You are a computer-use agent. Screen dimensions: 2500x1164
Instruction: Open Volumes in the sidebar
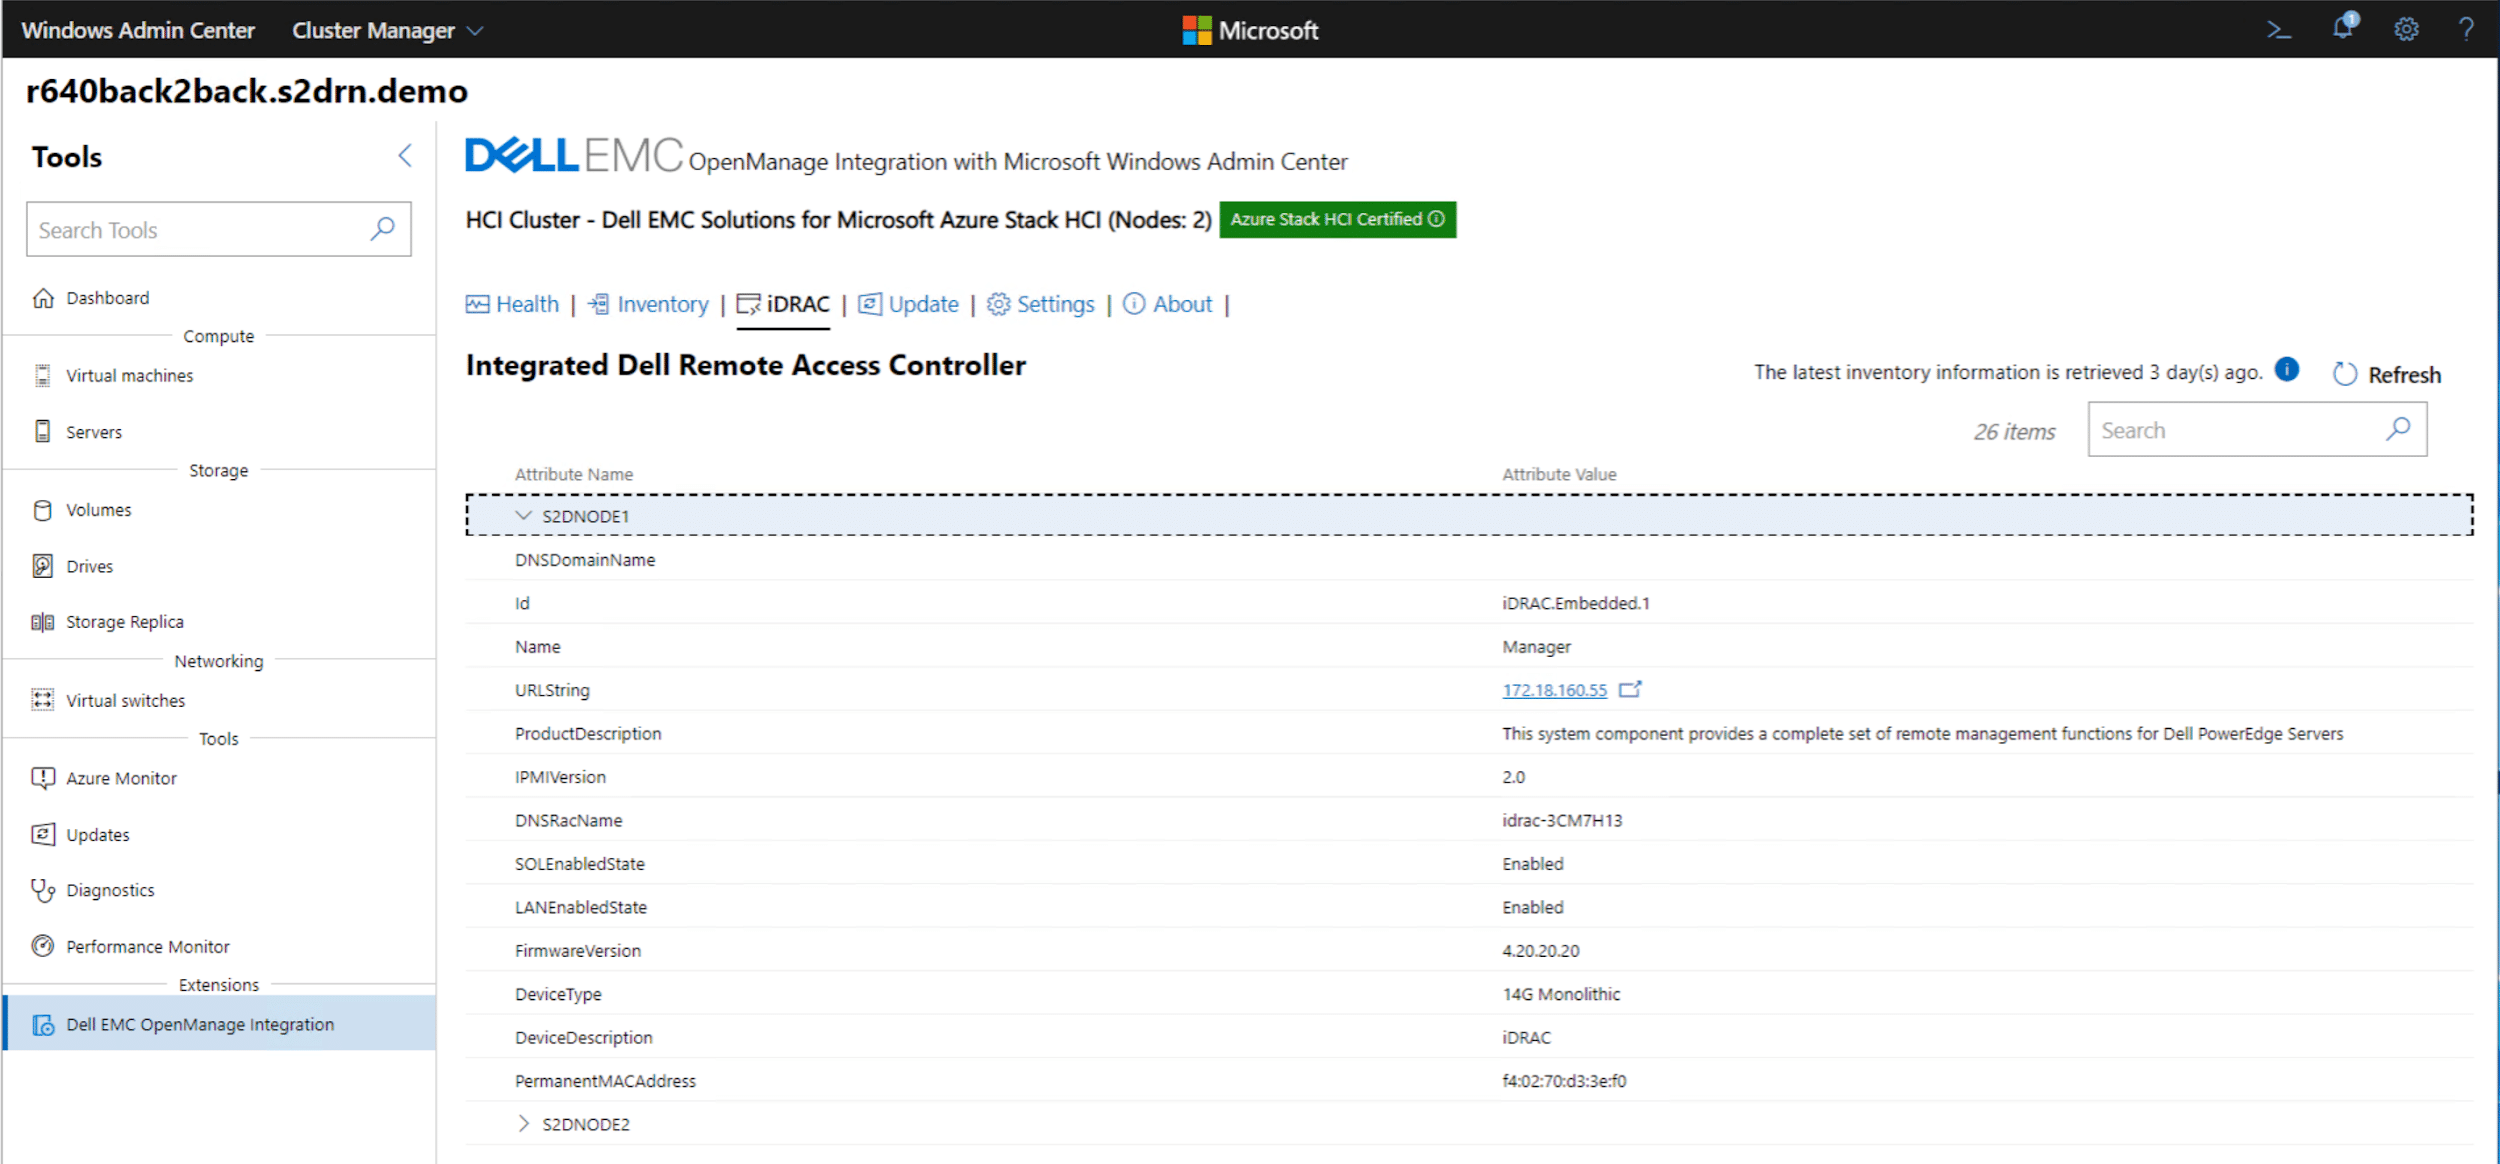tap(99, 510)
